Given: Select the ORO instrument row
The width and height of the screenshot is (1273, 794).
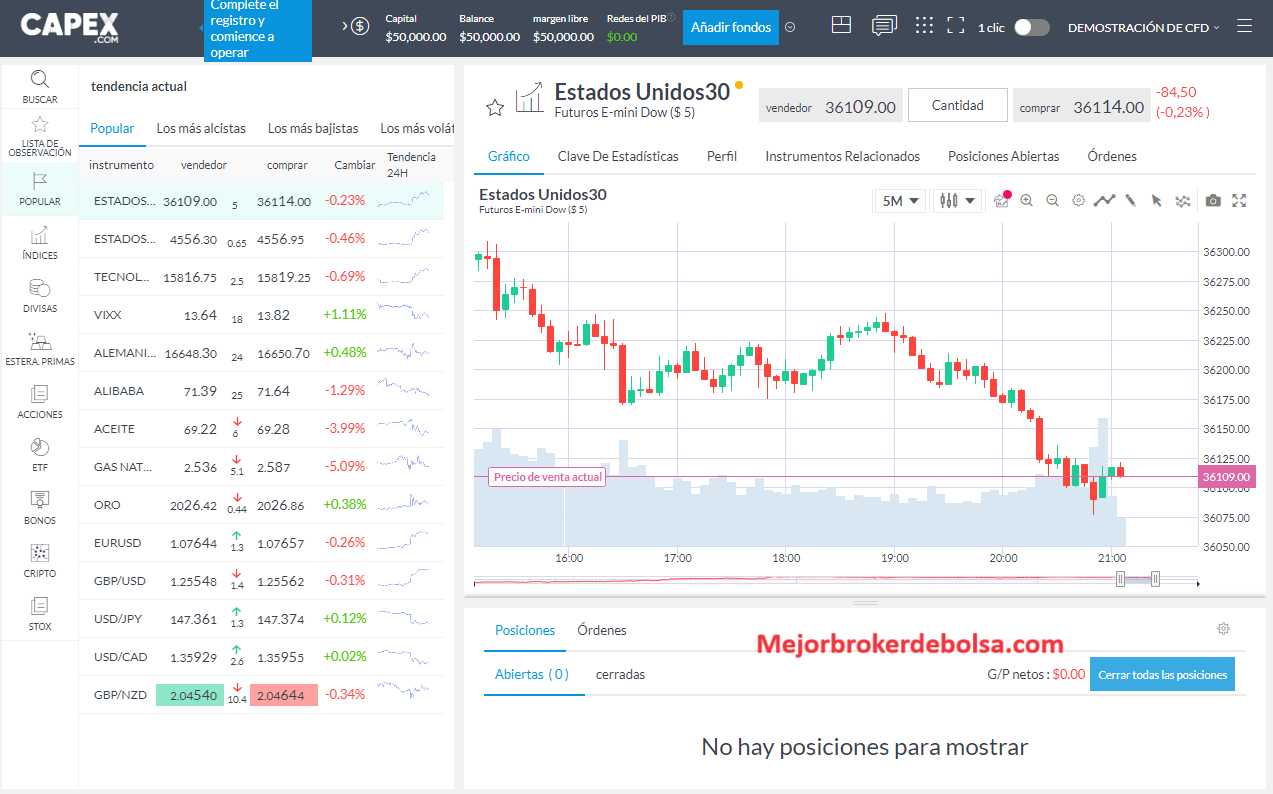Looking at the screenshot, I should coord(261,505).
